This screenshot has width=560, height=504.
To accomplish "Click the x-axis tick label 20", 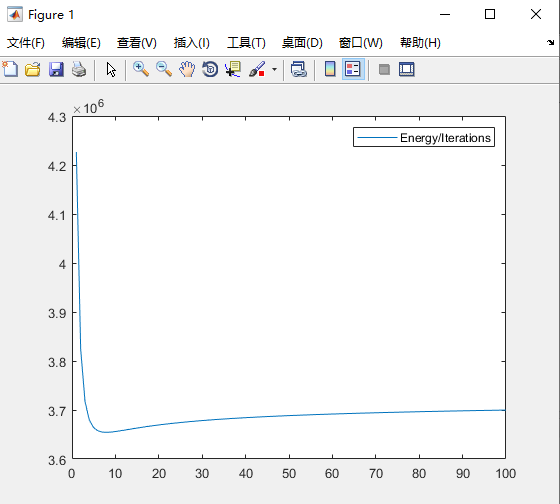I will [x=159, y=474].
